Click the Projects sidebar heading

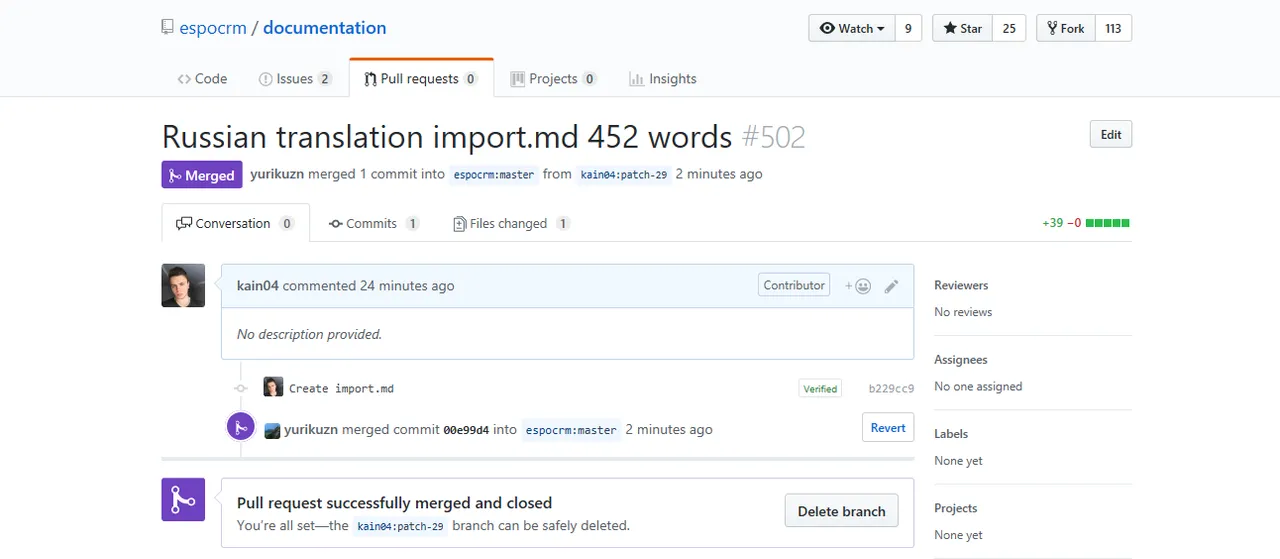coord(956,508)
